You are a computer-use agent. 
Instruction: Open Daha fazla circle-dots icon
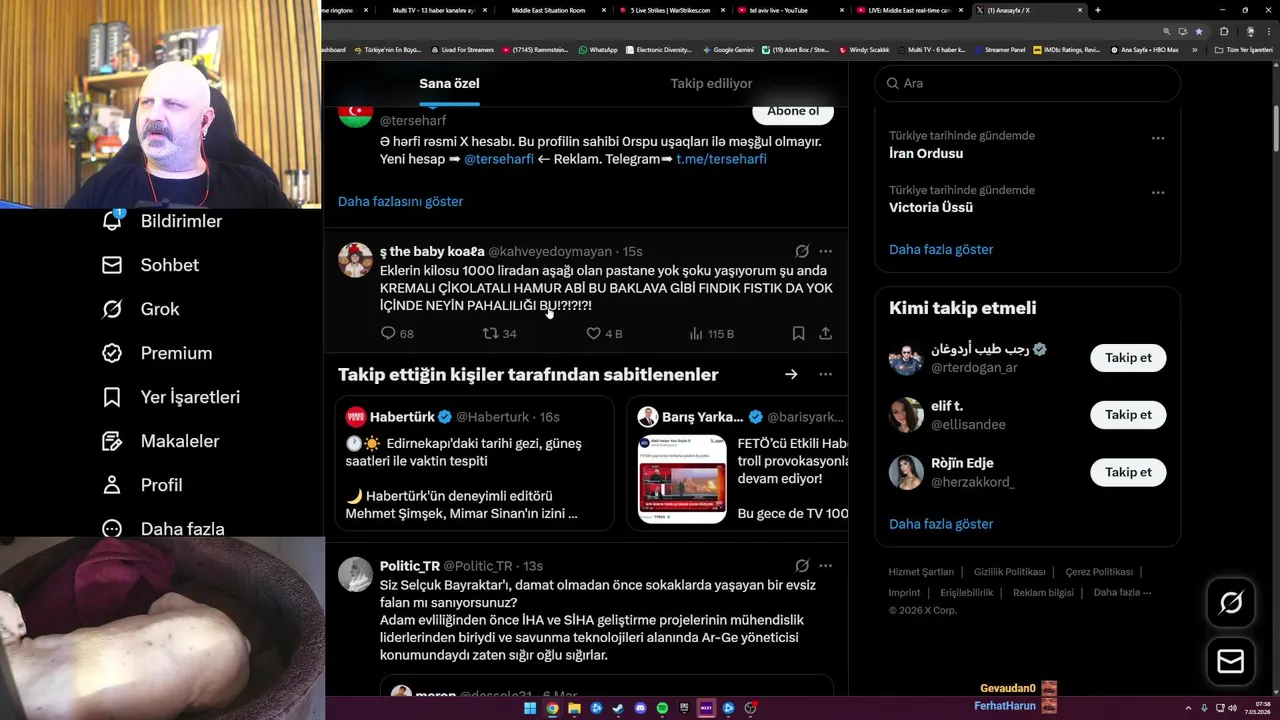pos(112,529)
